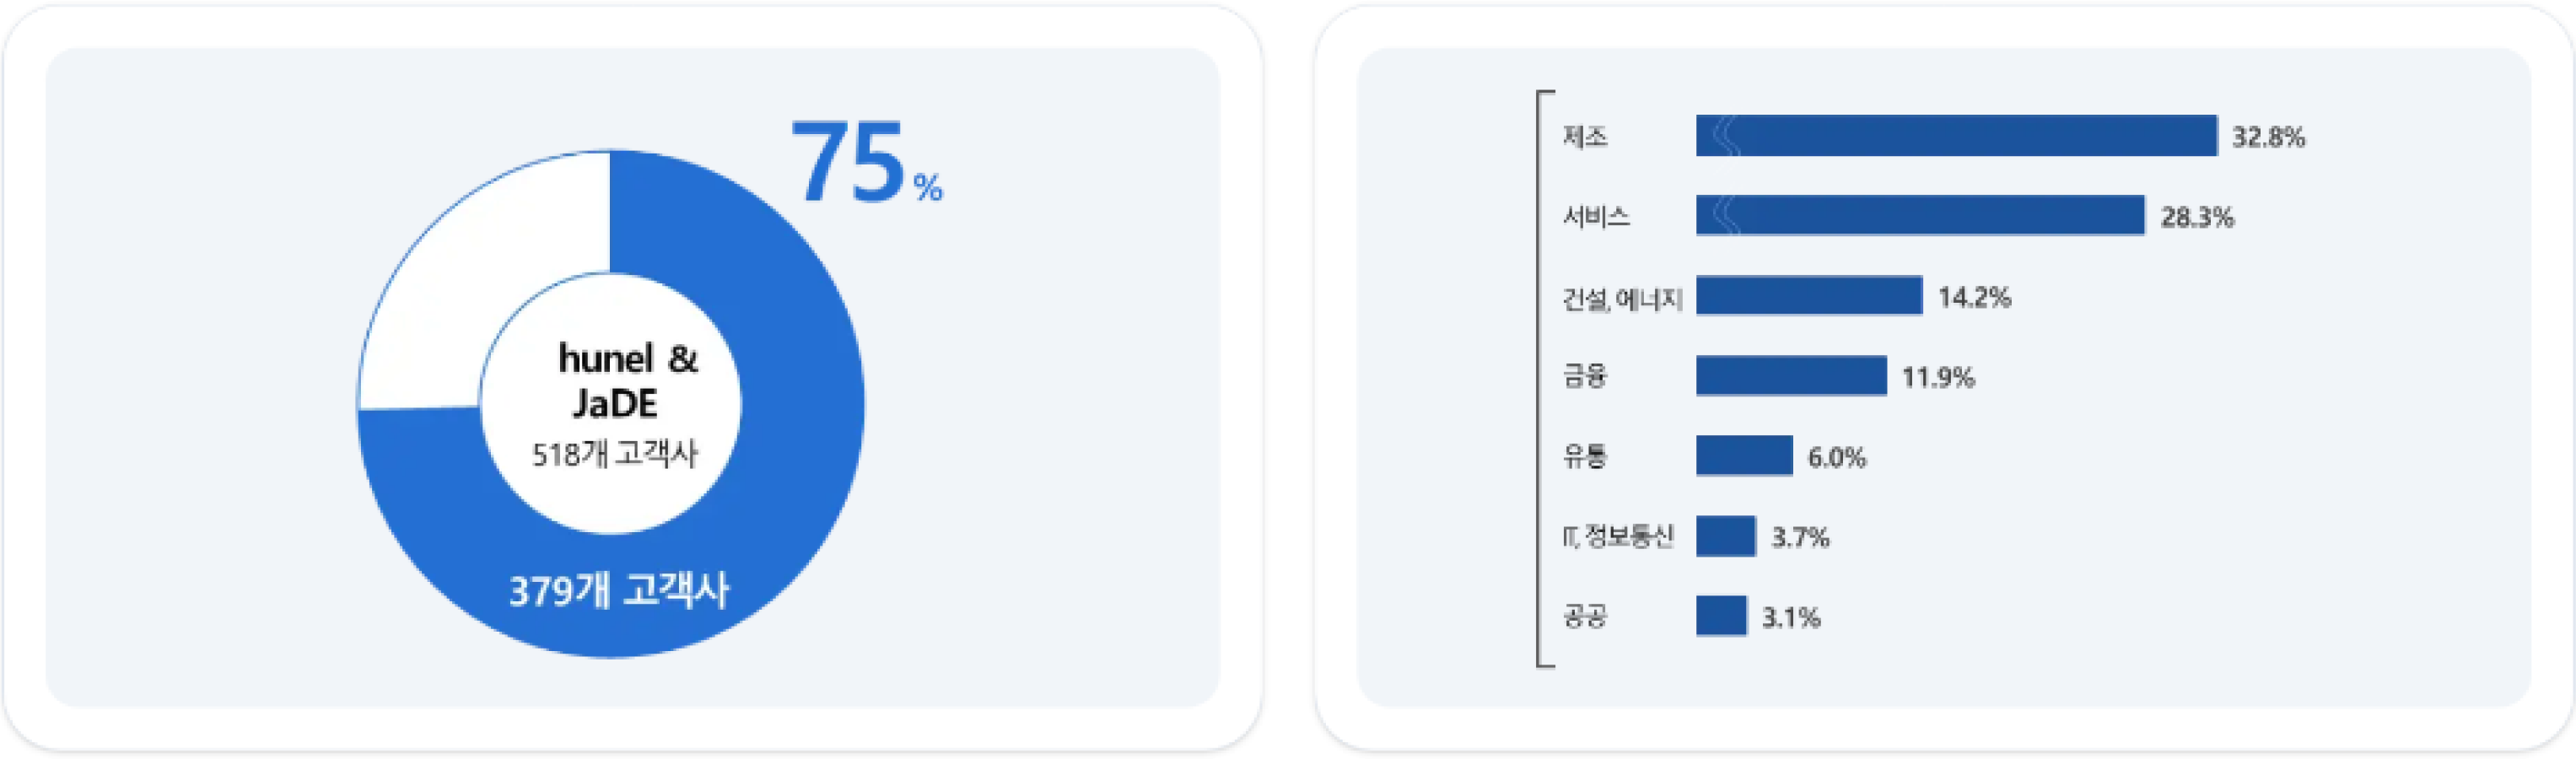Click the 제조 bar
Viewport: 2576px width, 759px height.
(1955, 136)
